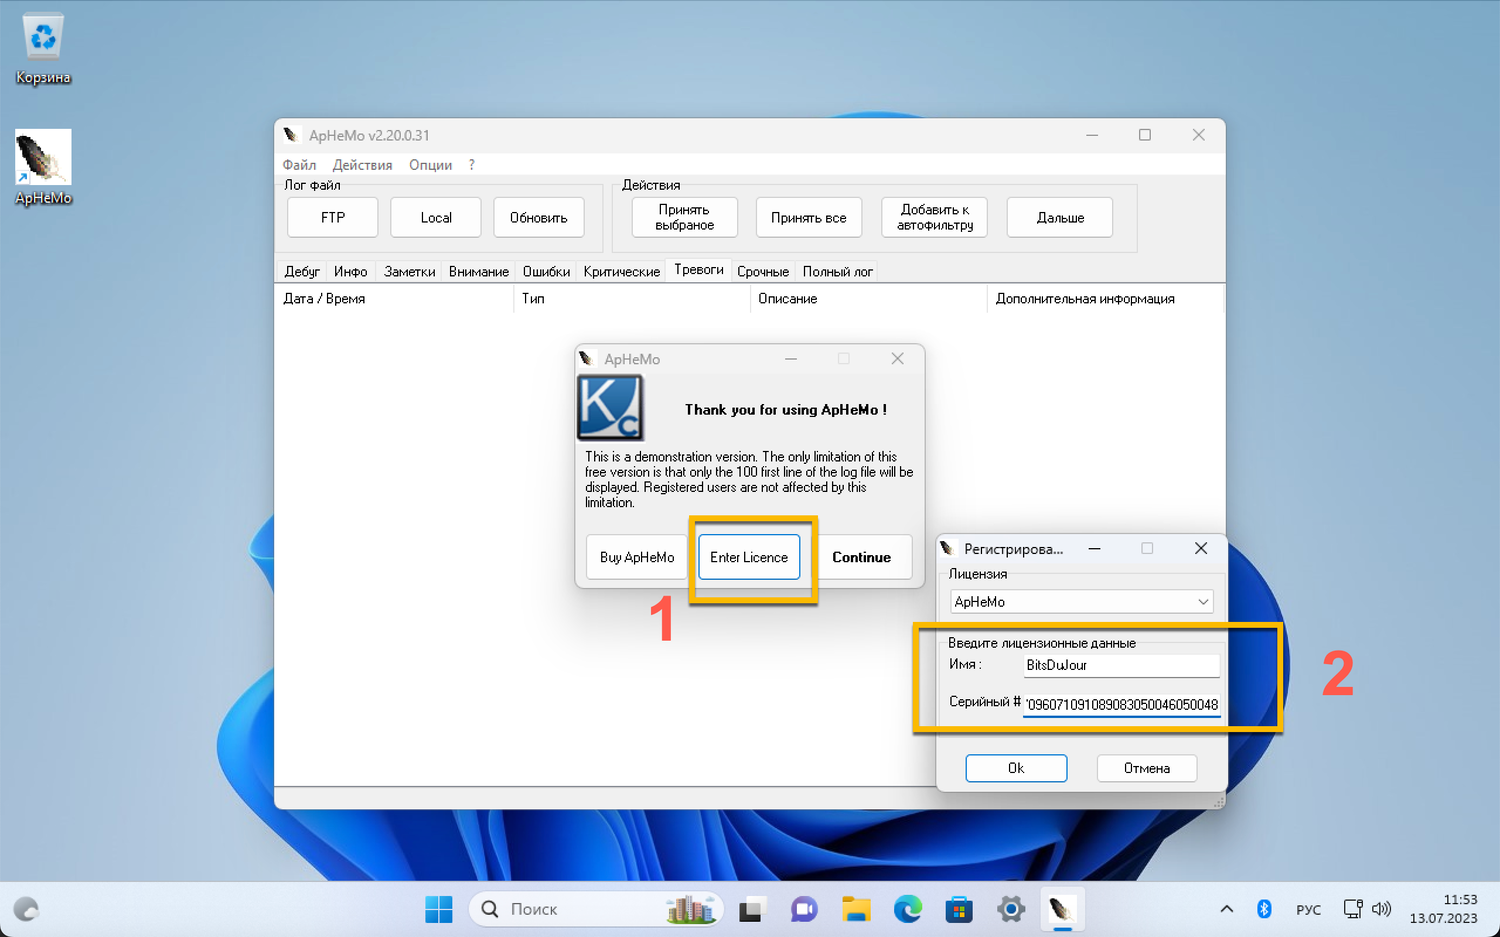Screen dimensions: 1500x937
Task: Open Task View in the taskbar
Action: pyautogui.click(x=751, y=909)
